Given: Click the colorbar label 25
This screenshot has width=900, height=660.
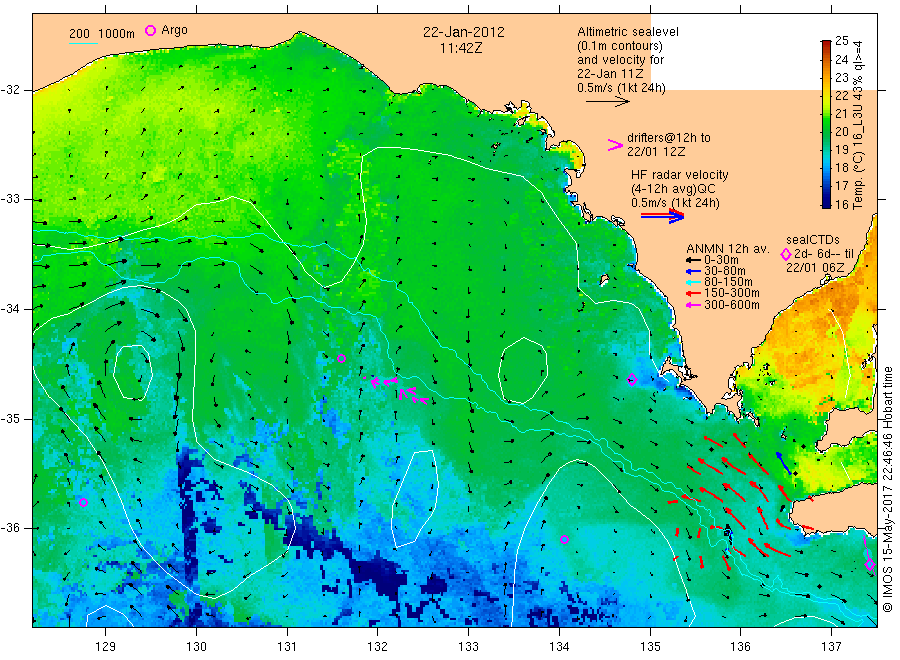Looking at the screenshot, I should [x=842, y=41].
